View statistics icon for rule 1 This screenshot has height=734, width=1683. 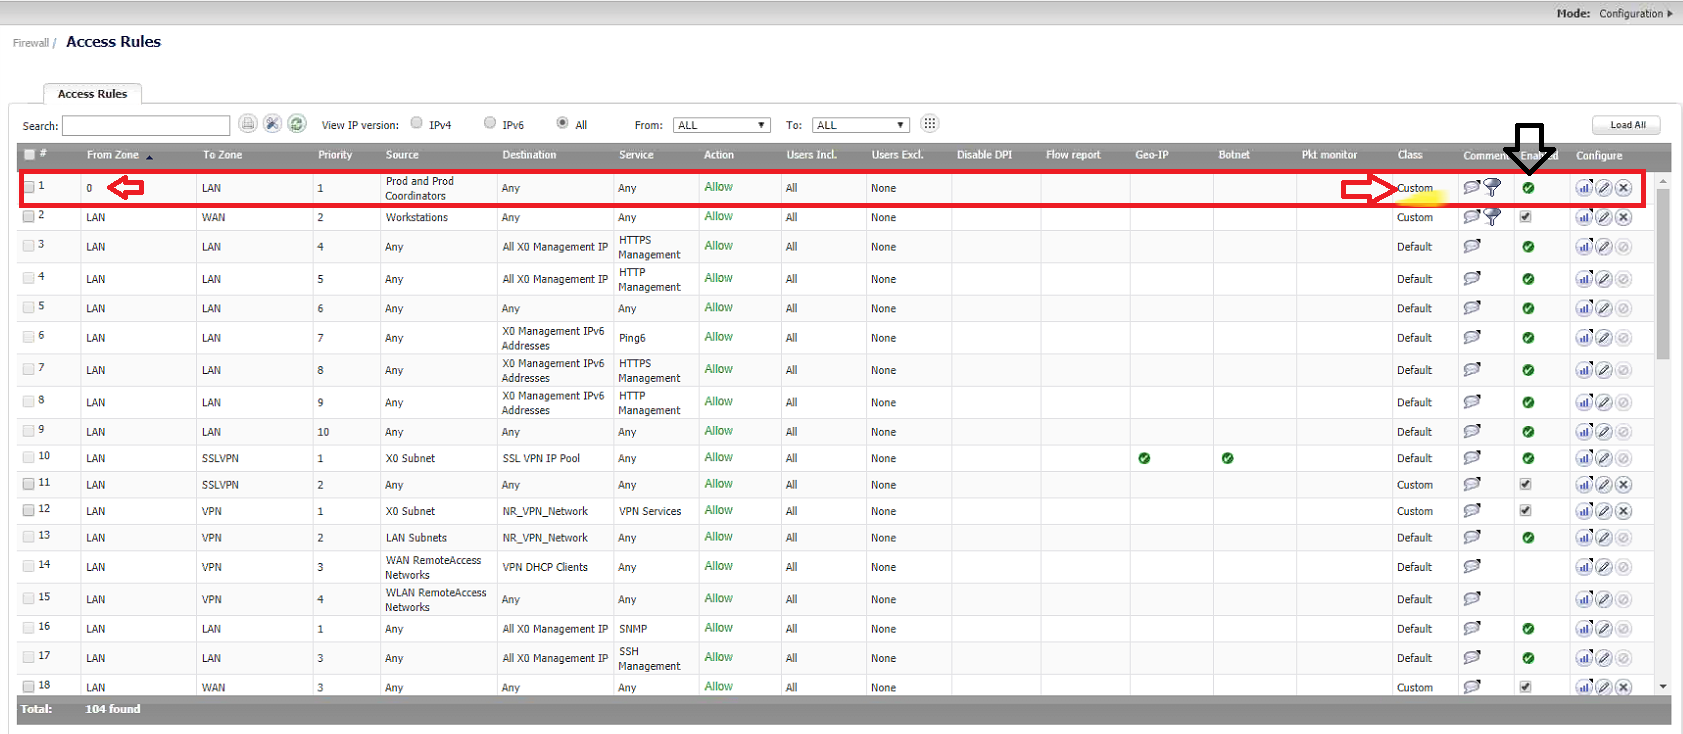pos(1584,187)
